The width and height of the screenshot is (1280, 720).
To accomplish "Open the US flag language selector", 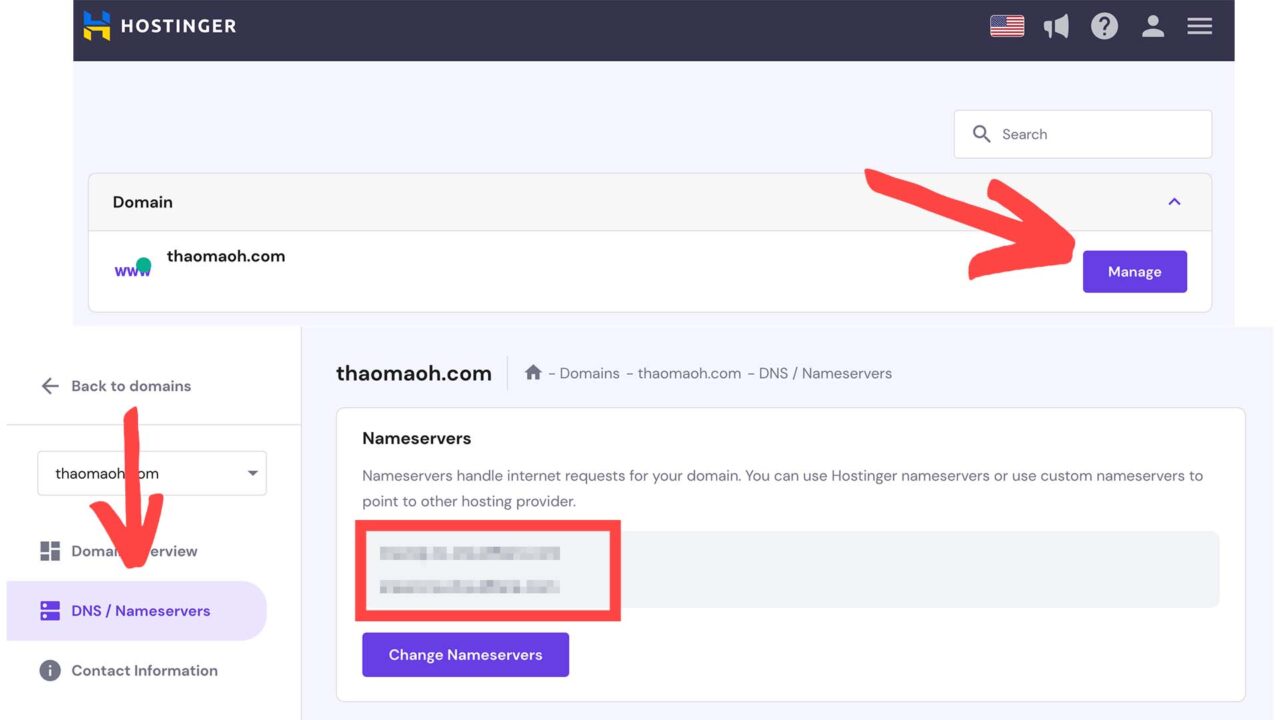I will [1006, 26].
